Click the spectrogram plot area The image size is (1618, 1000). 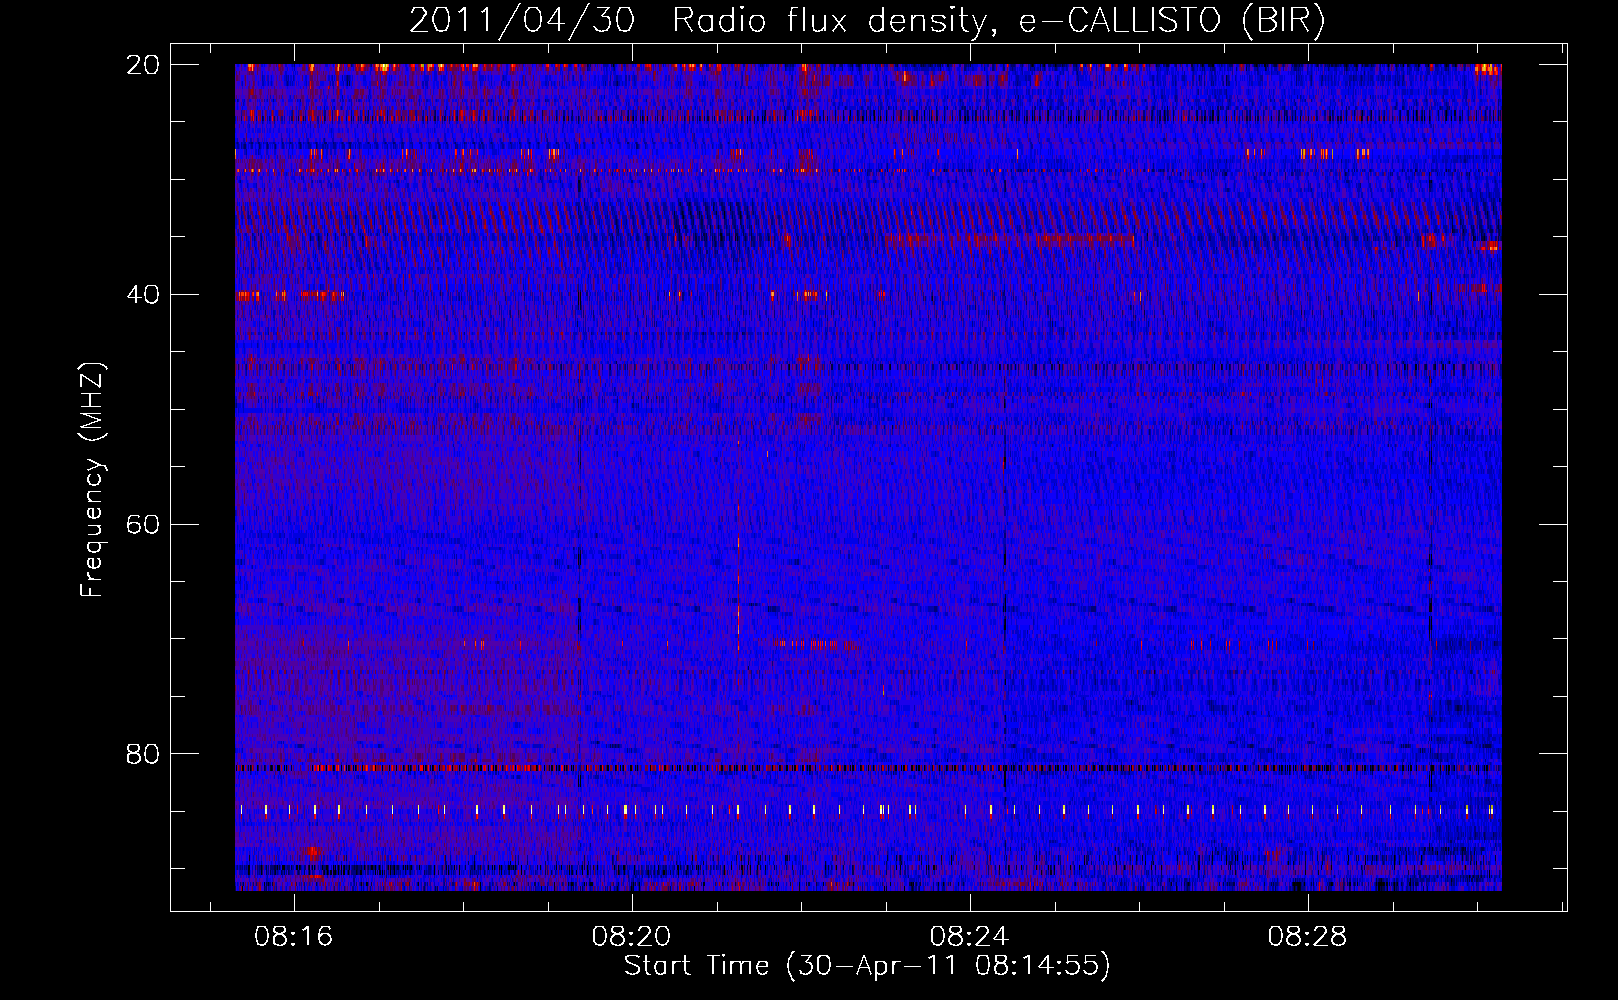(868, 477)
